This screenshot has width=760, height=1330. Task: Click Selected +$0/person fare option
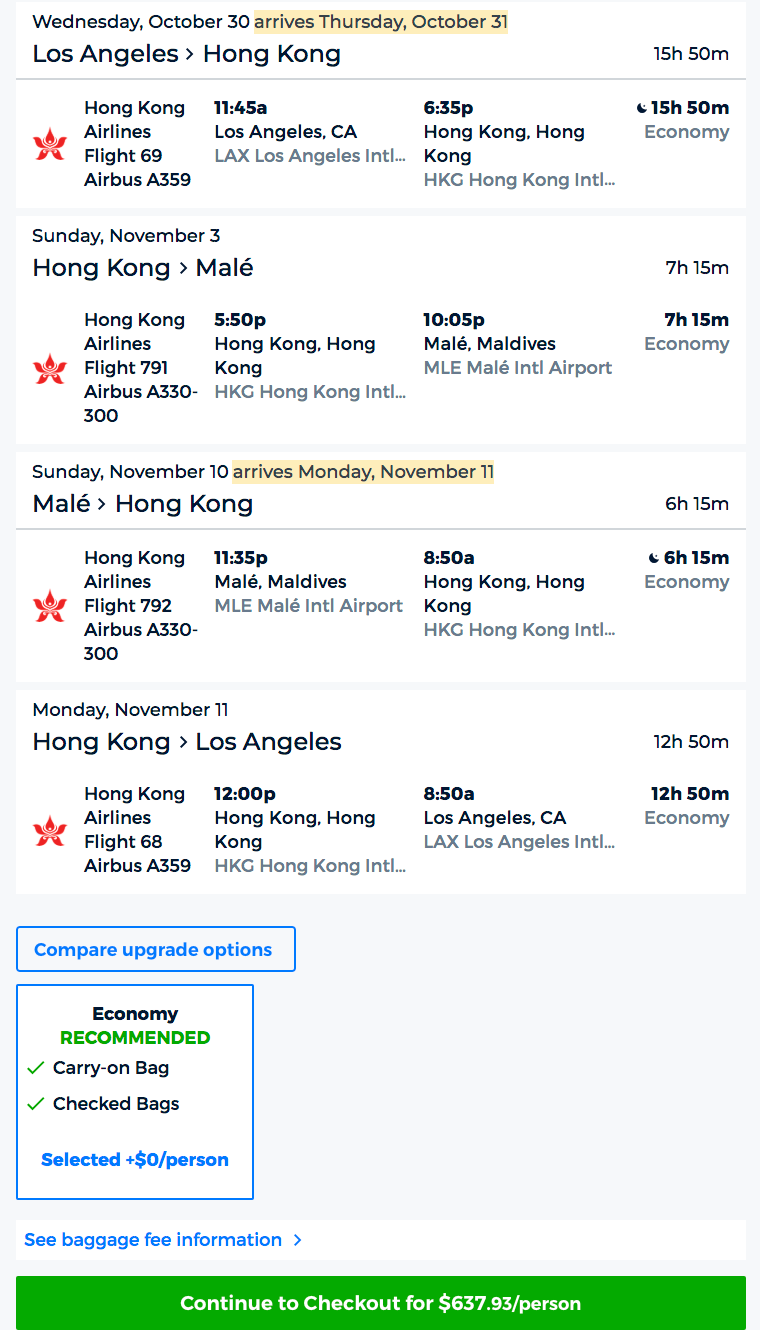135,1160
